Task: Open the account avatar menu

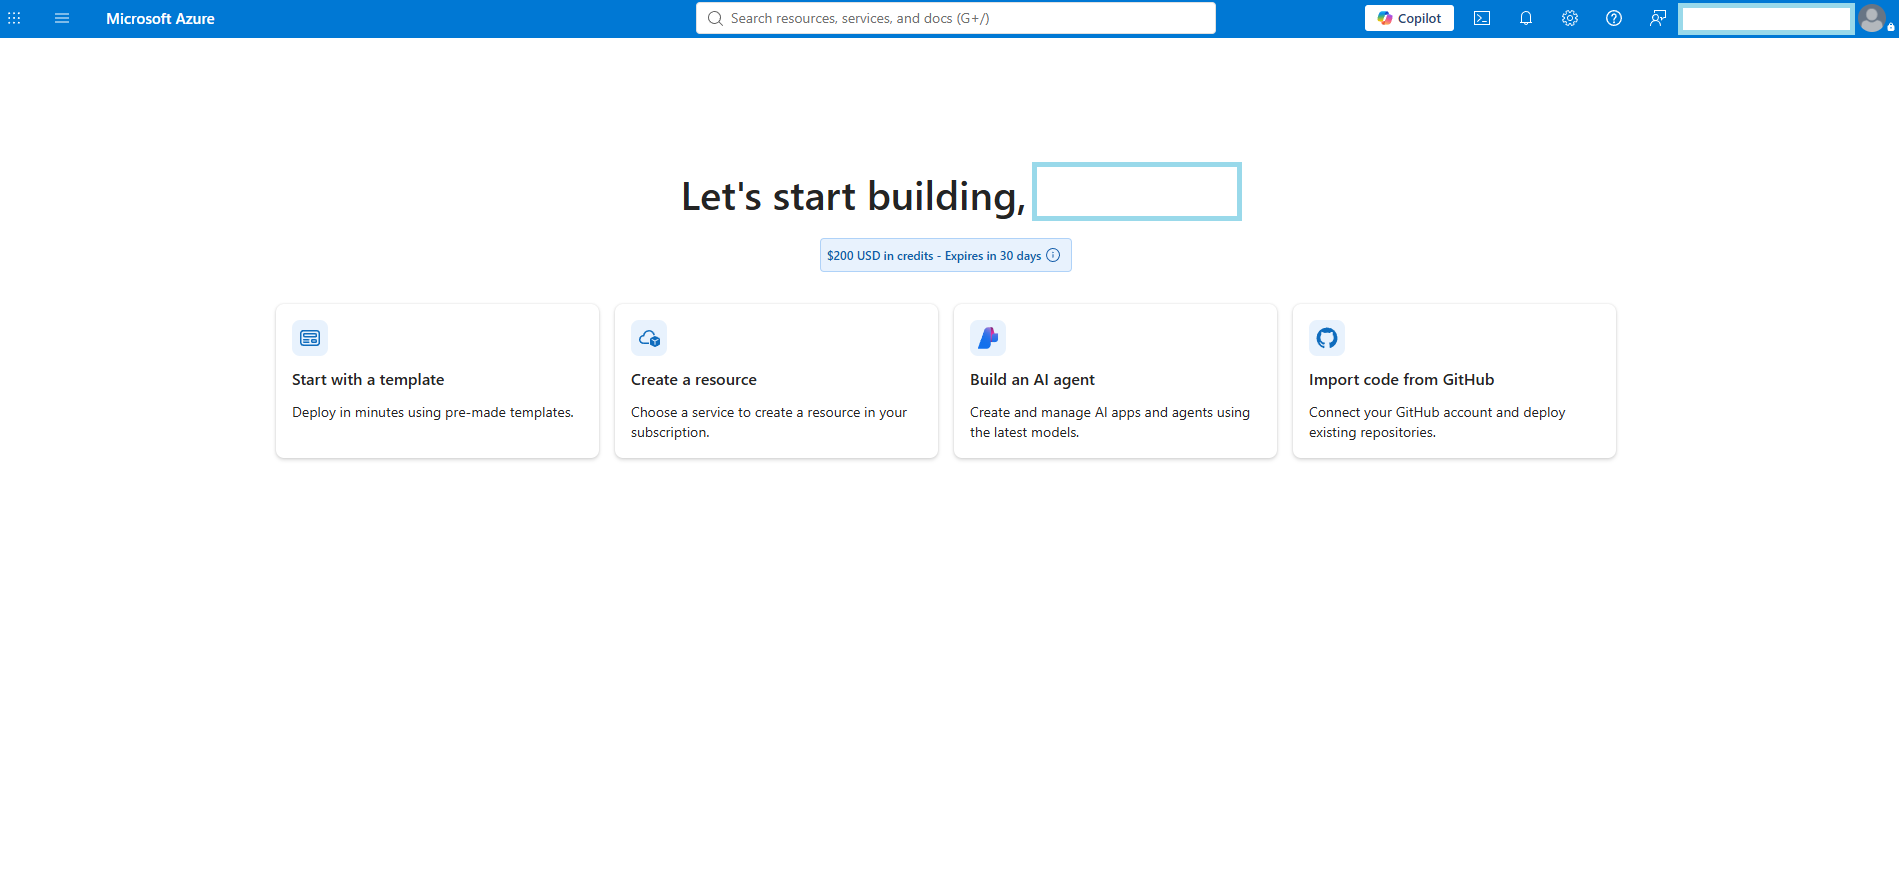Action: click(1872, 18)
